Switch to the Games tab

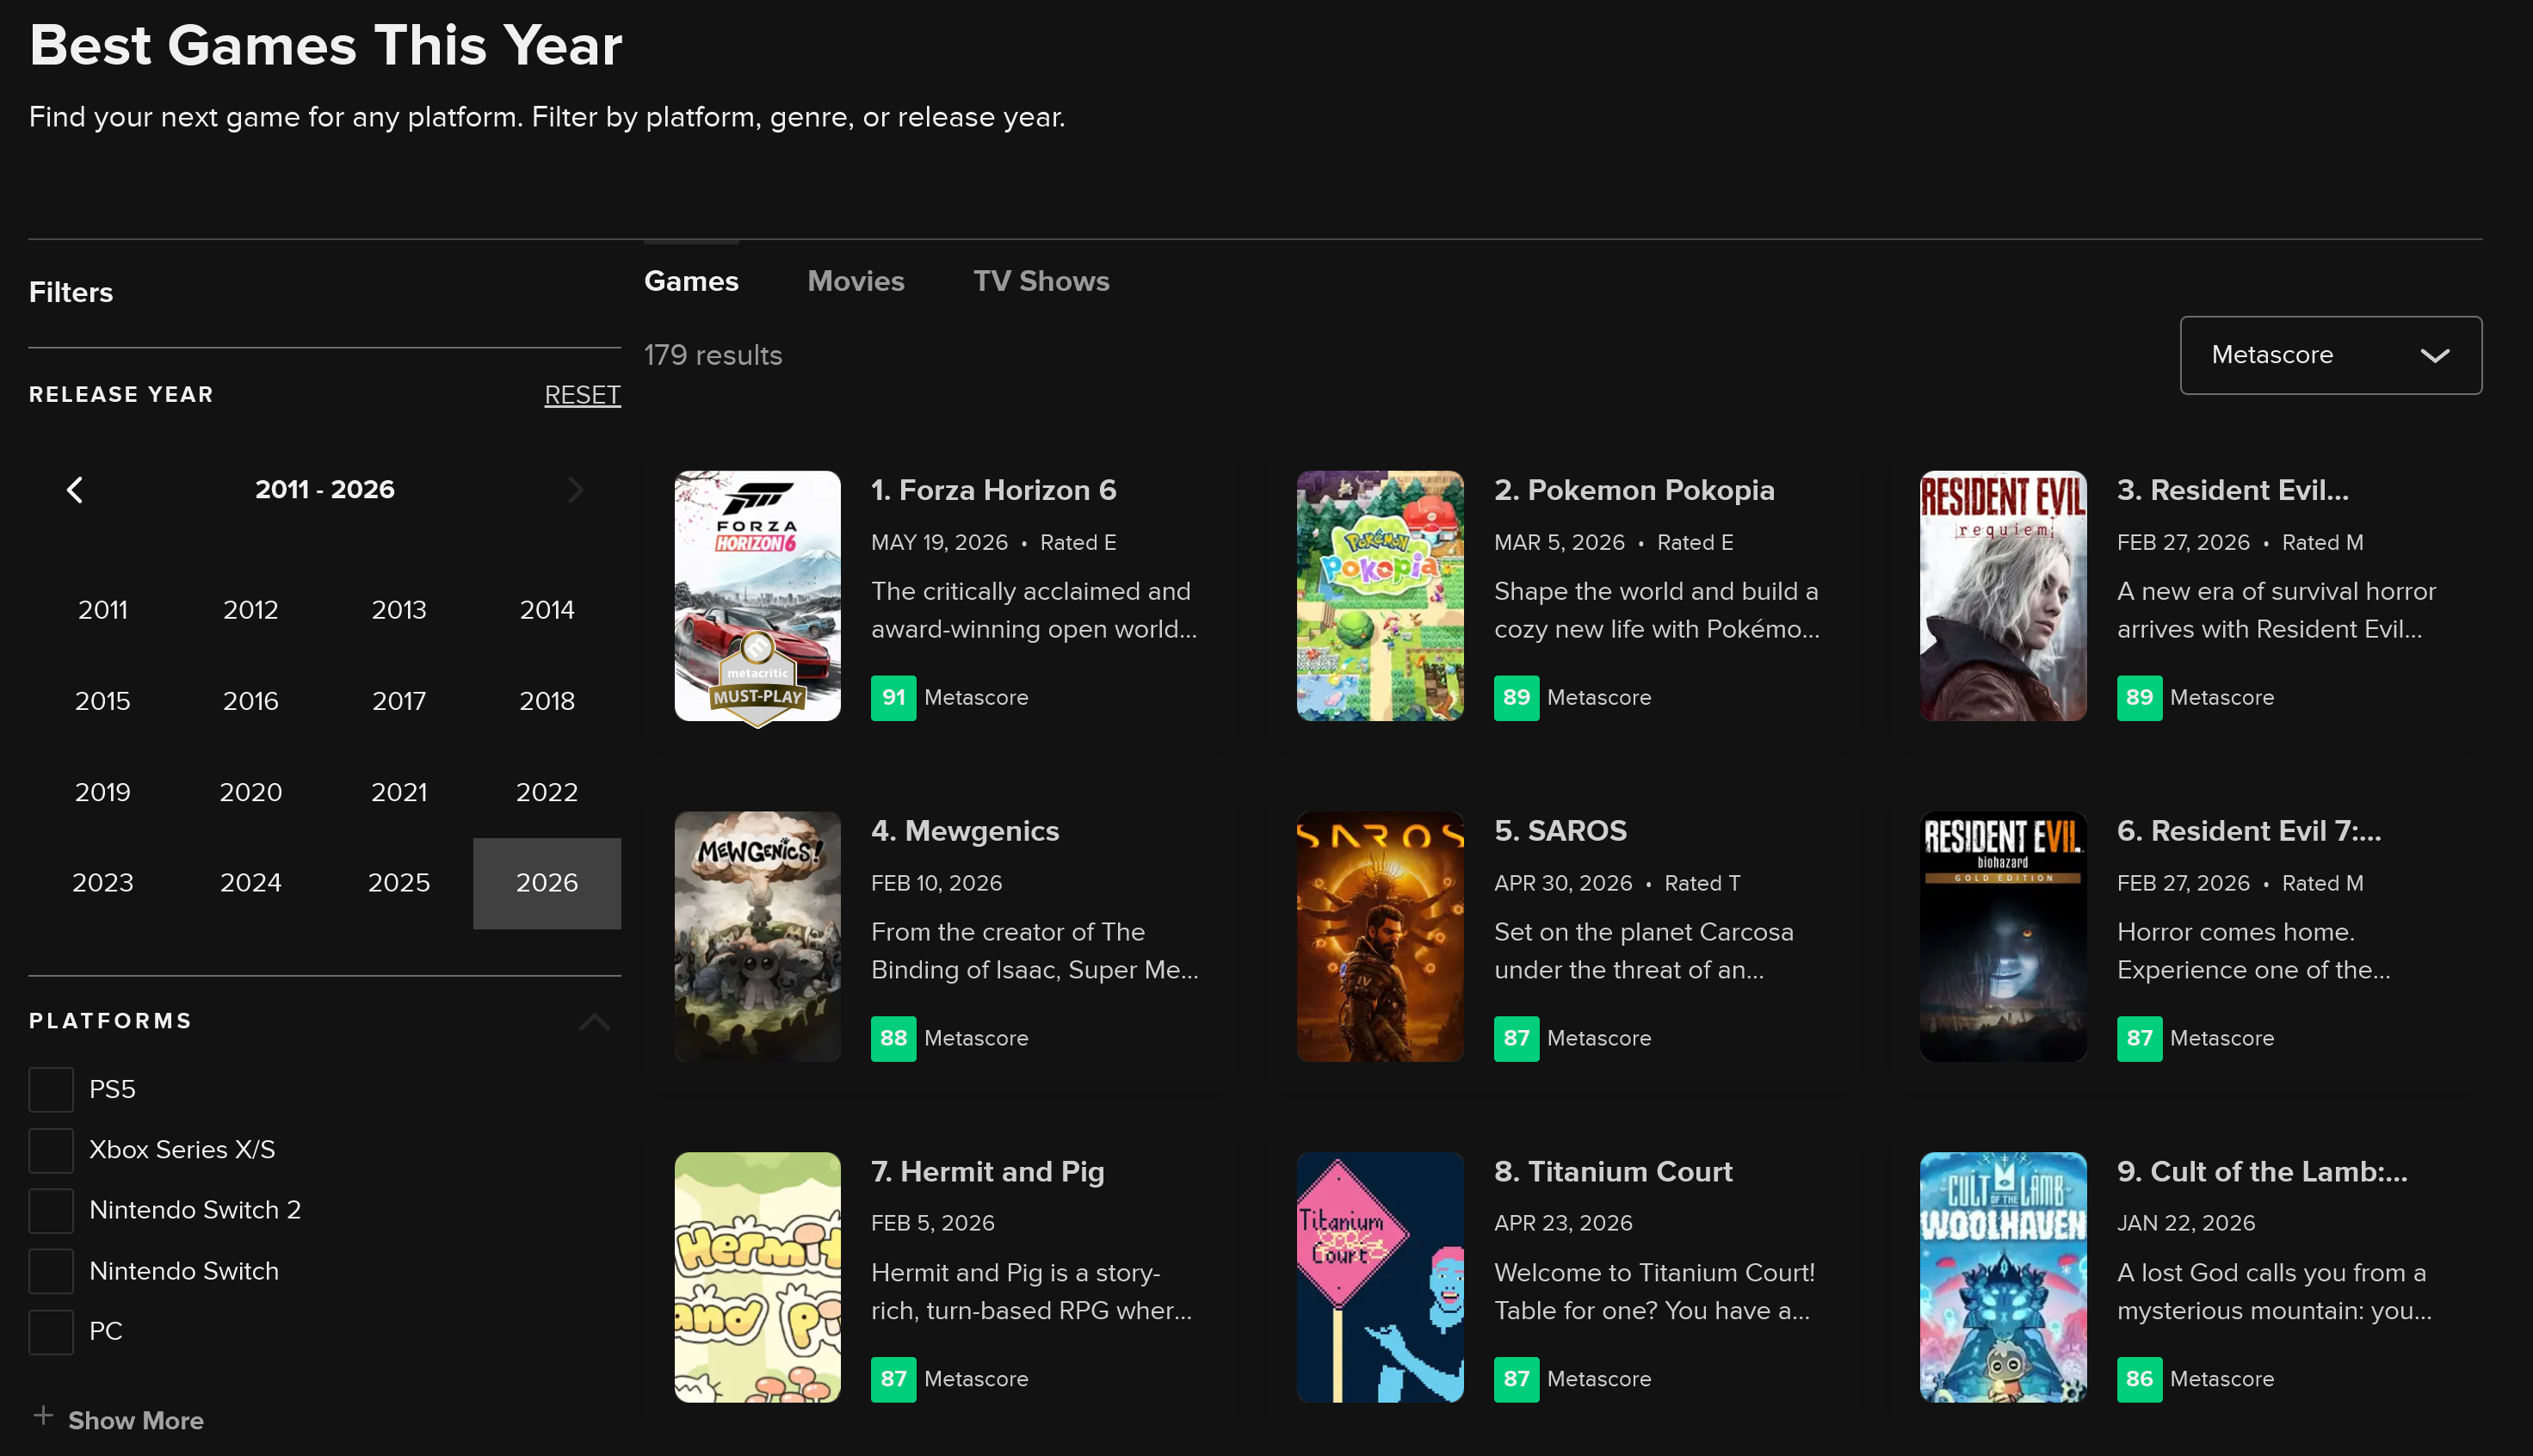pyautogui.click(x=691, y=281)
